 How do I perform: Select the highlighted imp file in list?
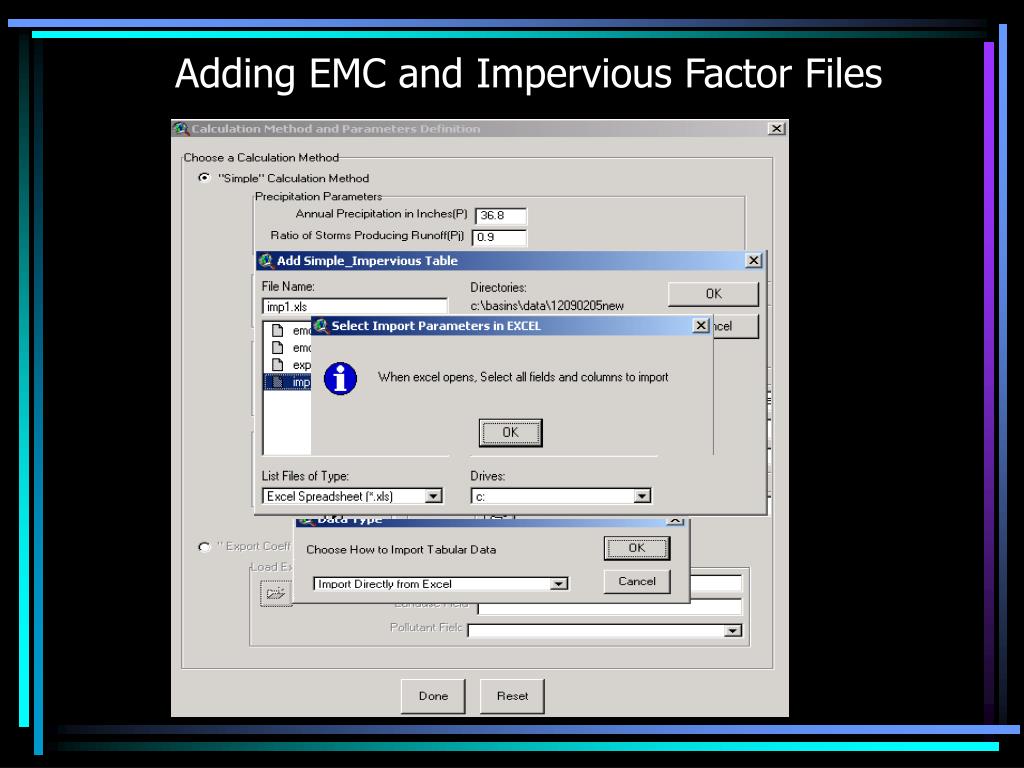point(287,382)
